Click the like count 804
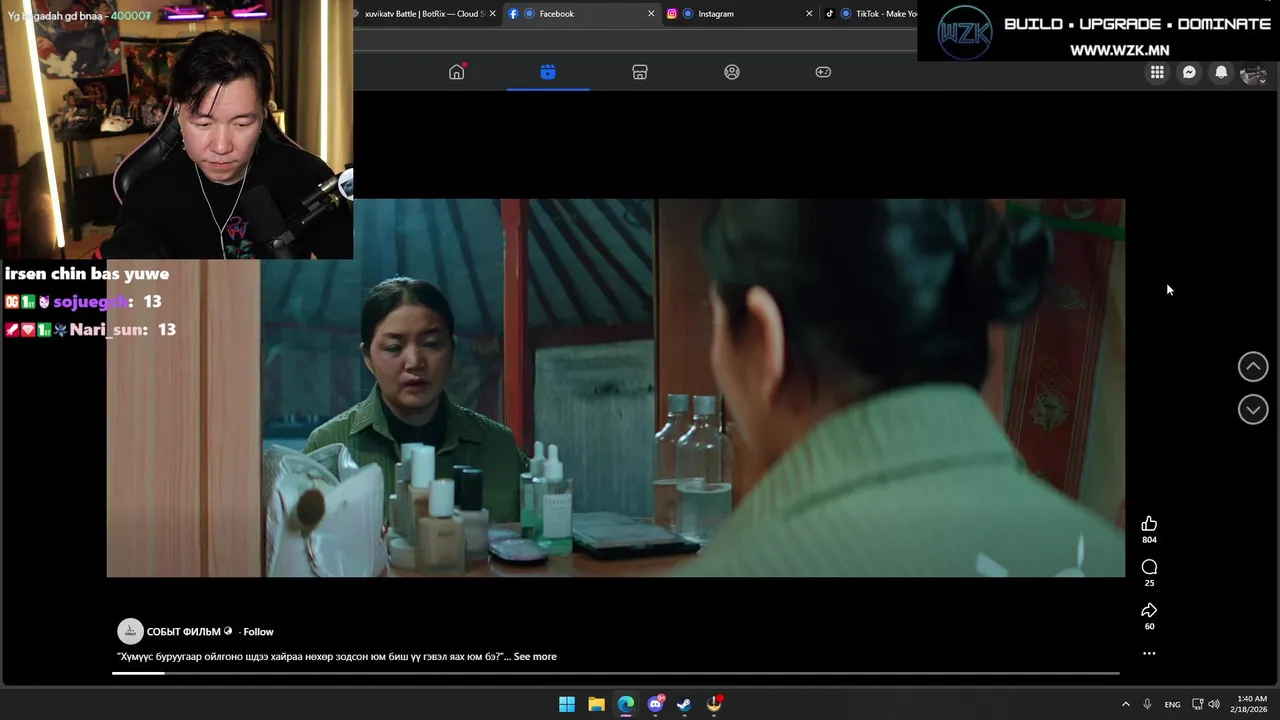 pos(1149,540)
